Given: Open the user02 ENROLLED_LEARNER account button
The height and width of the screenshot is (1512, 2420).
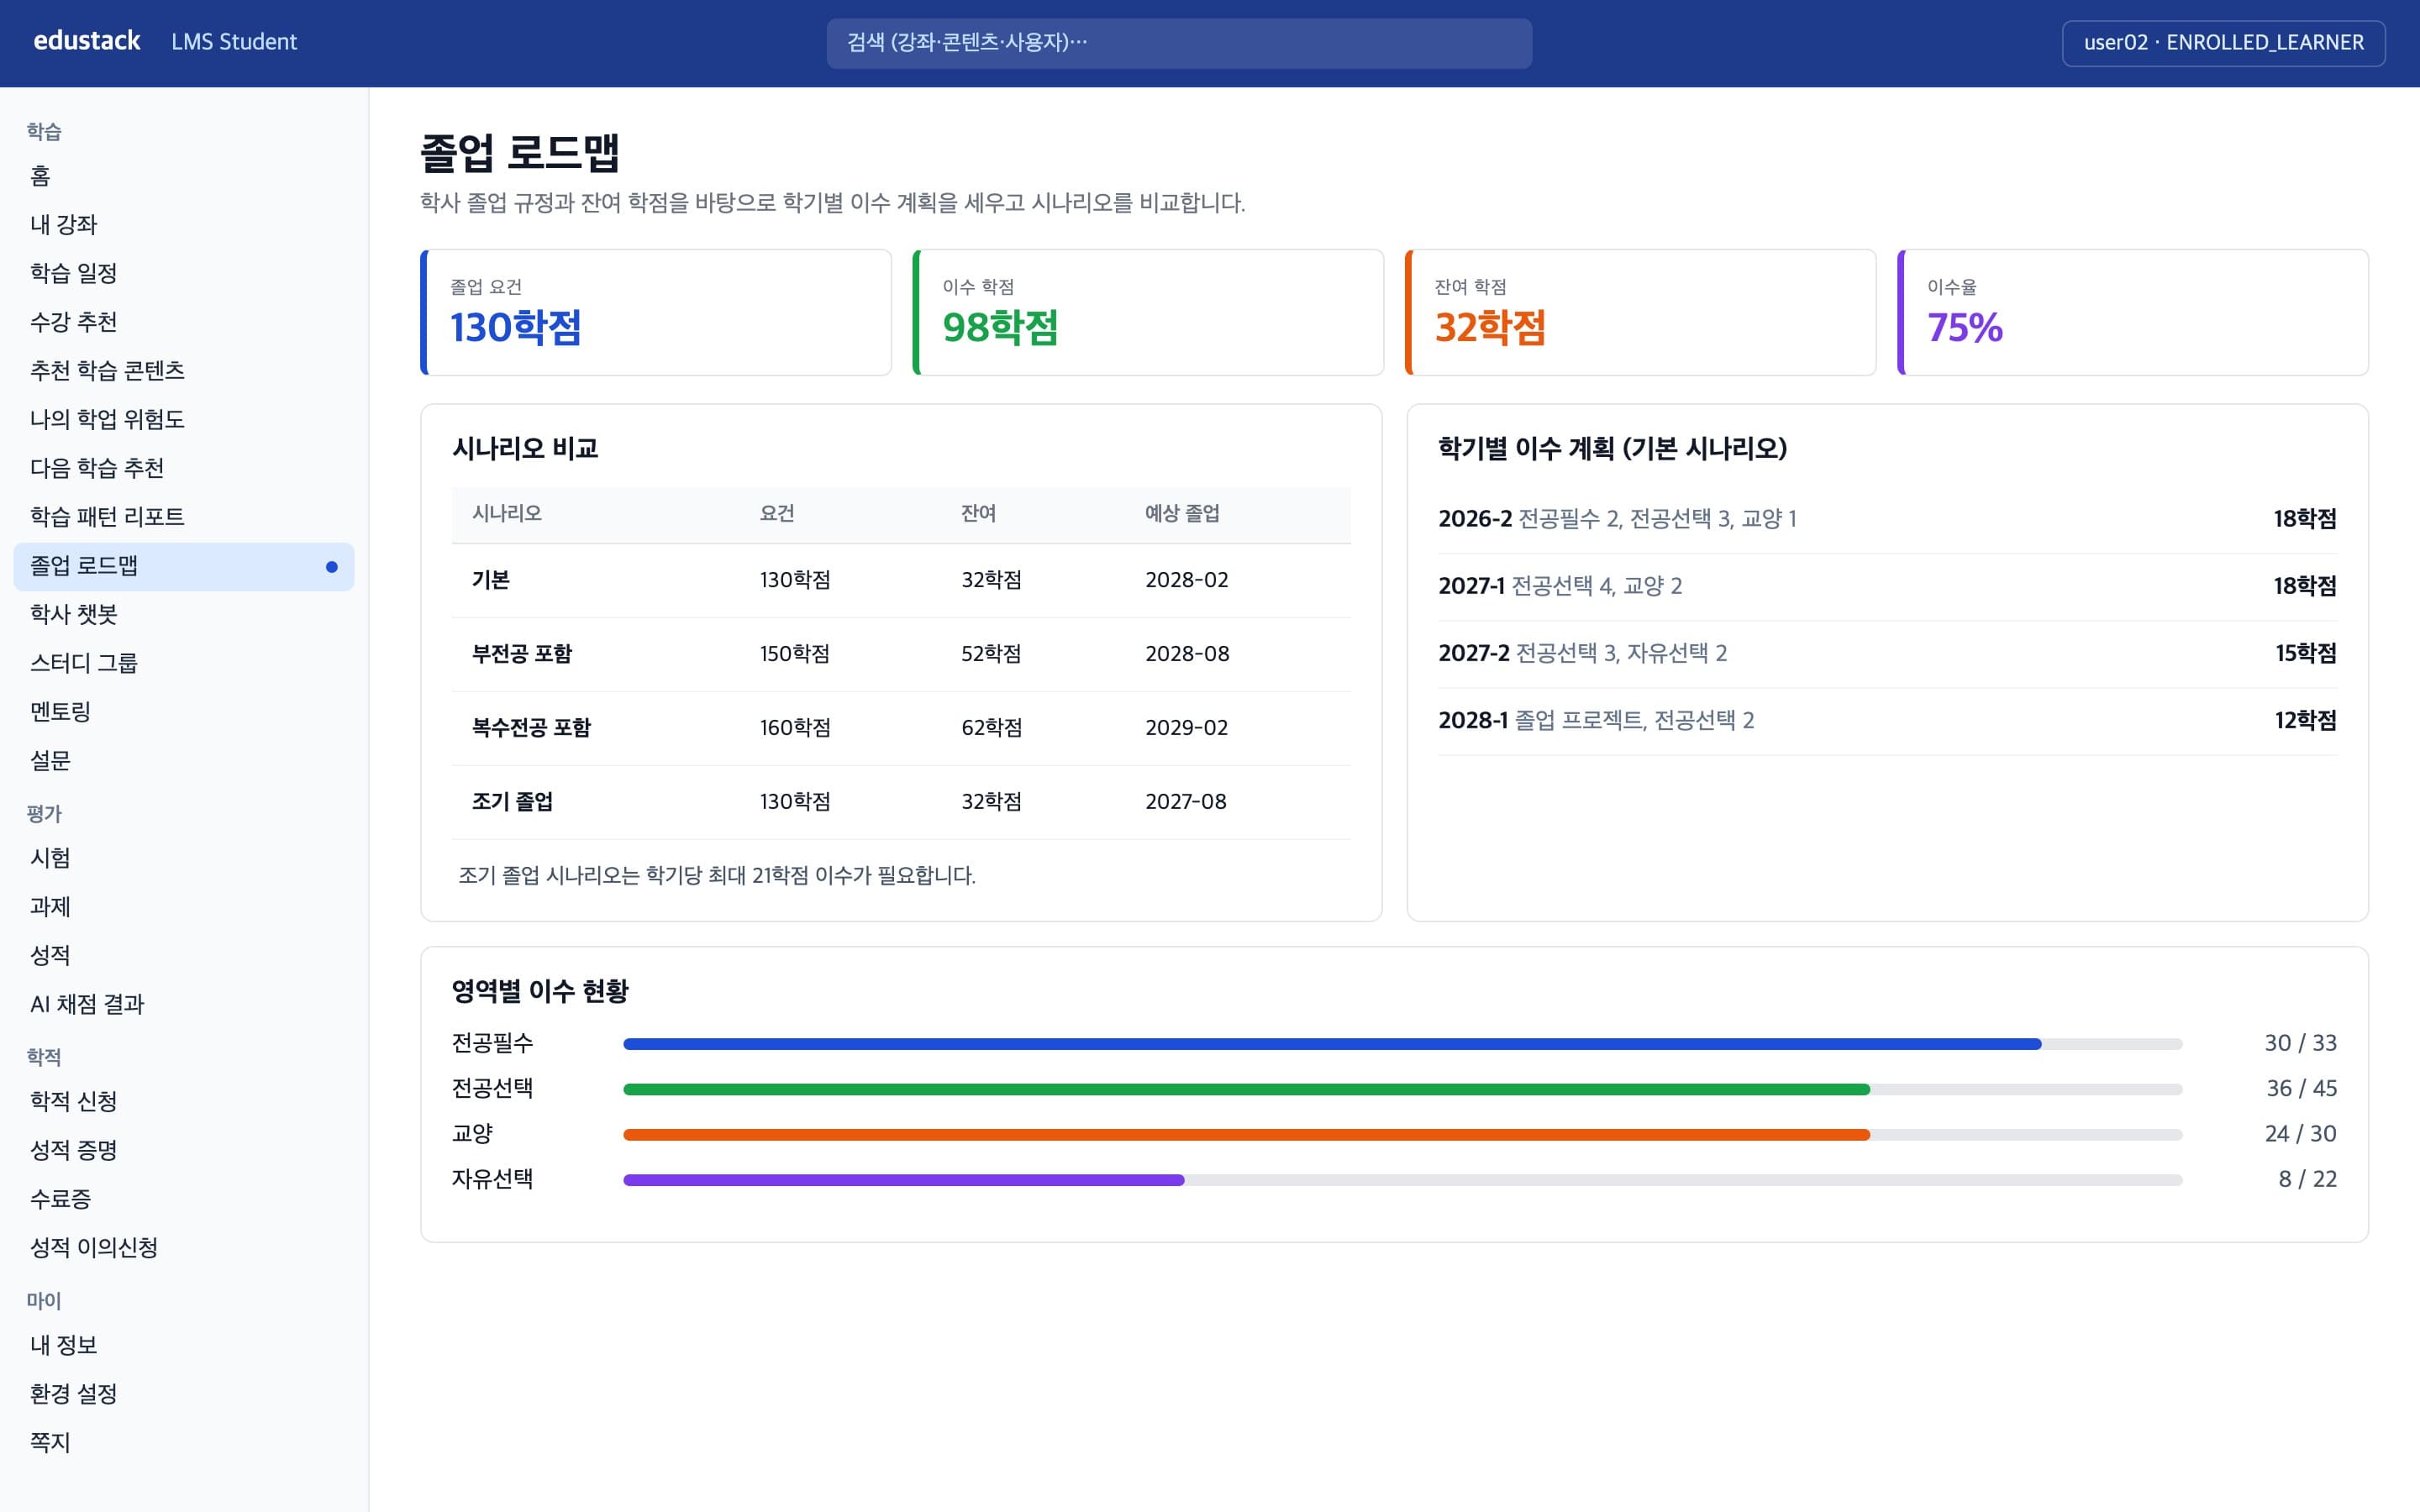Looking at the screenshot, I should (2223, 43).
